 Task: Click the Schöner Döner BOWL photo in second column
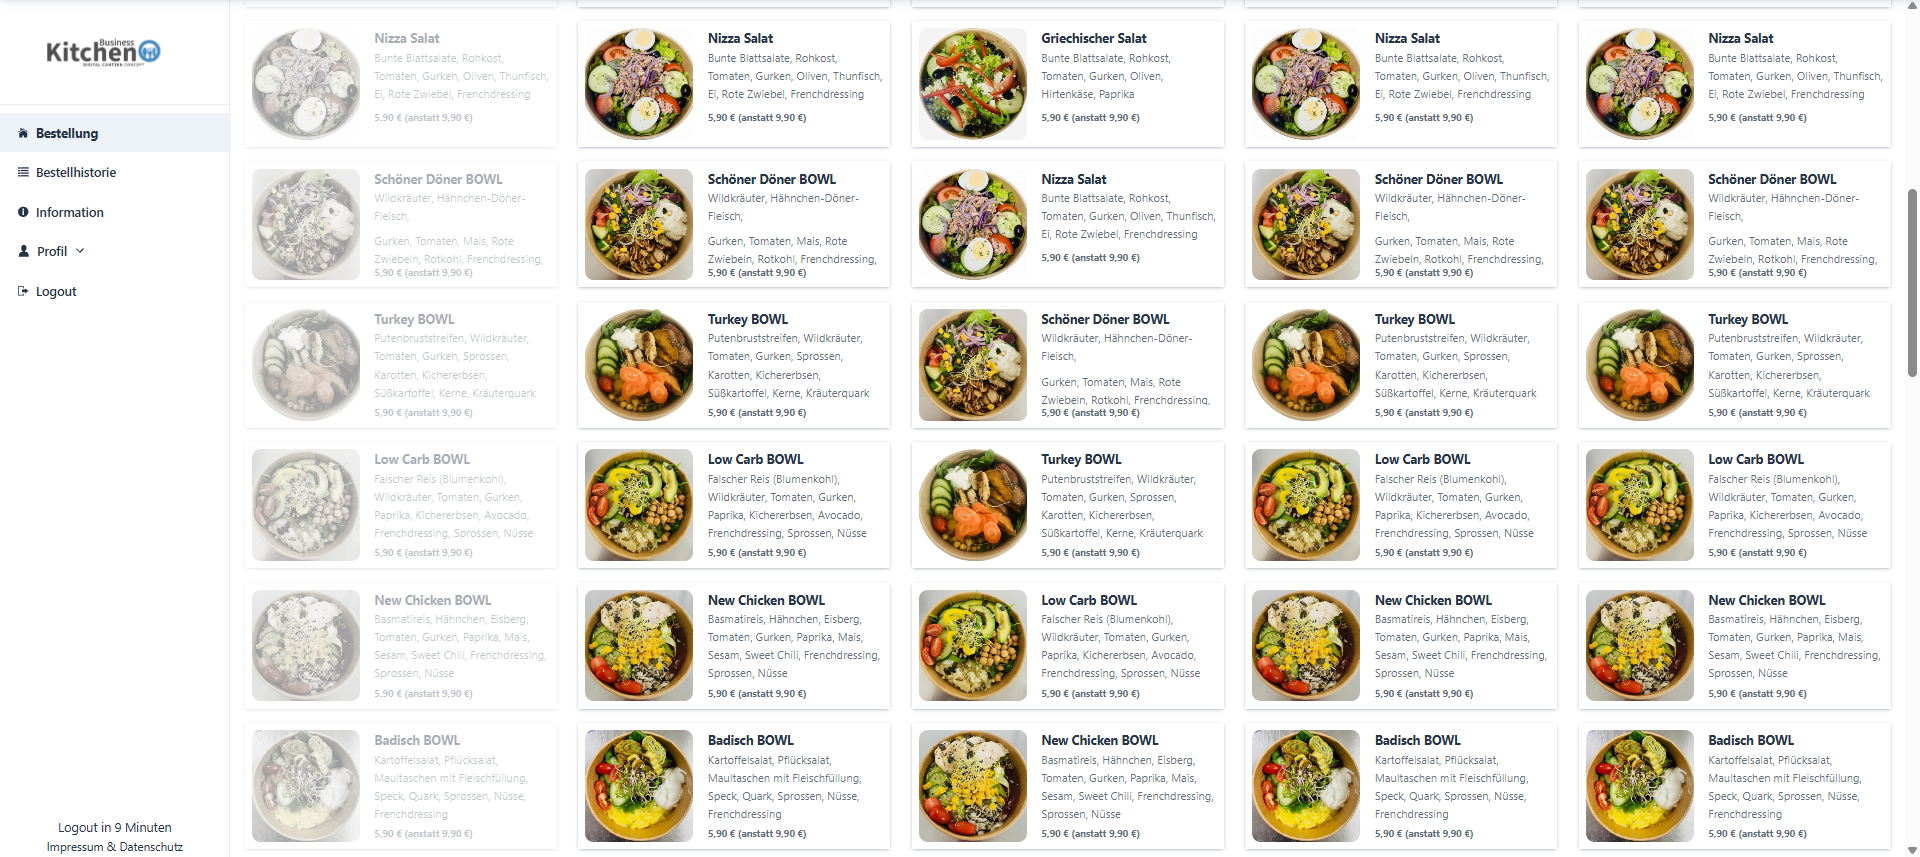(639, 224)
